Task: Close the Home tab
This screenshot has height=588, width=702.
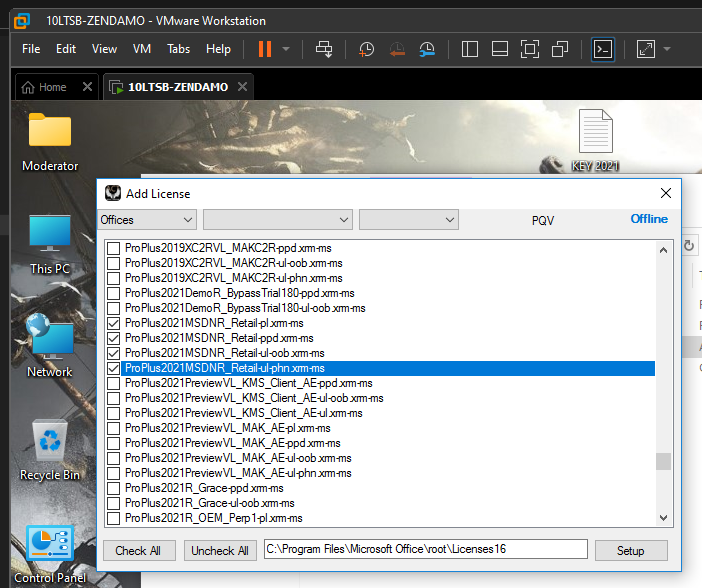Action: click(87, 86)
